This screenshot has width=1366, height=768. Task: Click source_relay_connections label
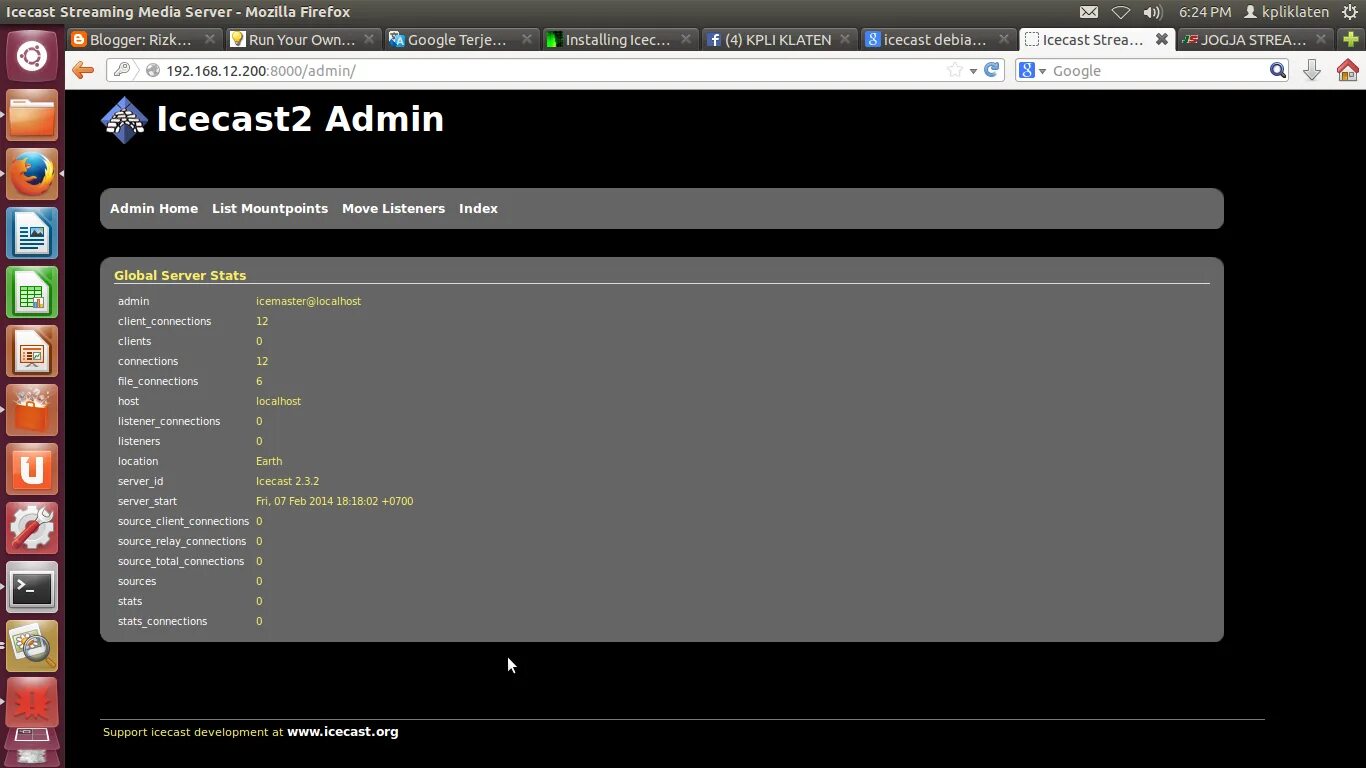pos(182,541)
